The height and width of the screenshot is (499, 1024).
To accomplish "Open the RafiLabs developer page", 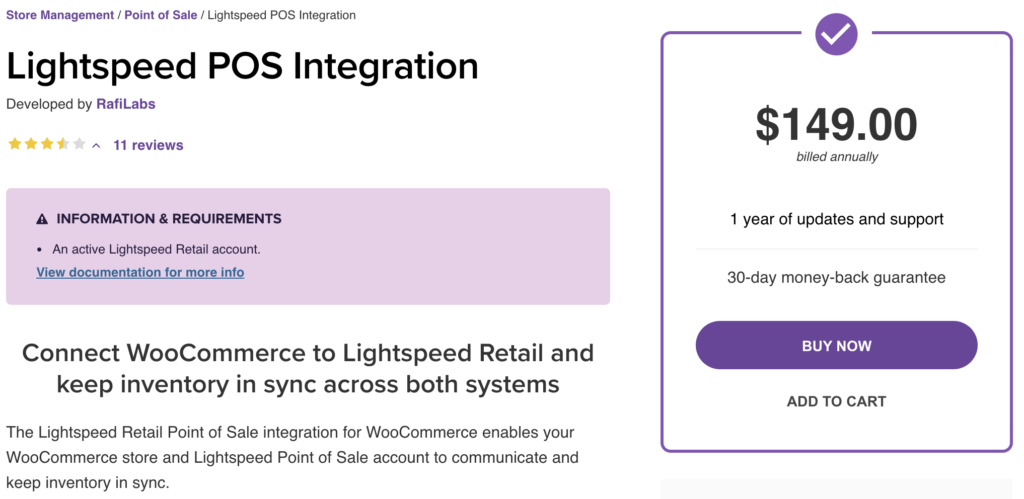I will pyautogui.click(x=125, y=104).
